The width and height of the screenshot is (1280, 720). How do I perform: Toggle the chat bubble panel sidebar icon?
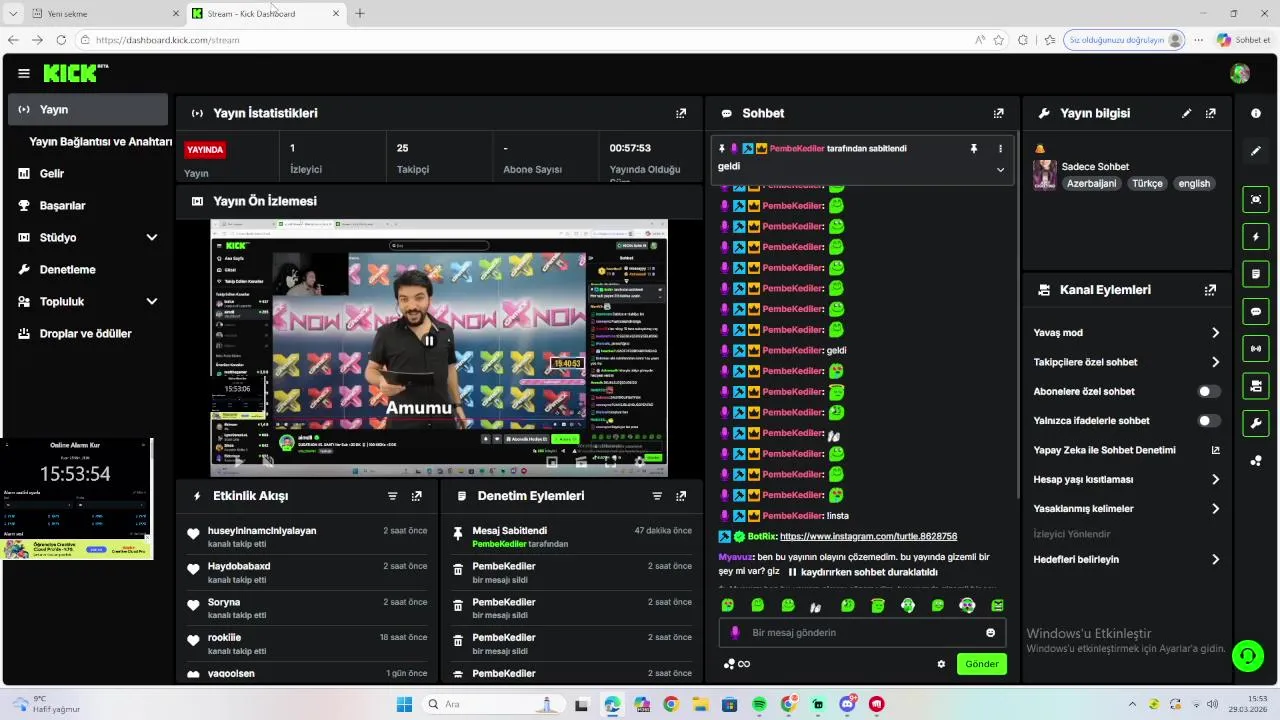click(1256, 311)
